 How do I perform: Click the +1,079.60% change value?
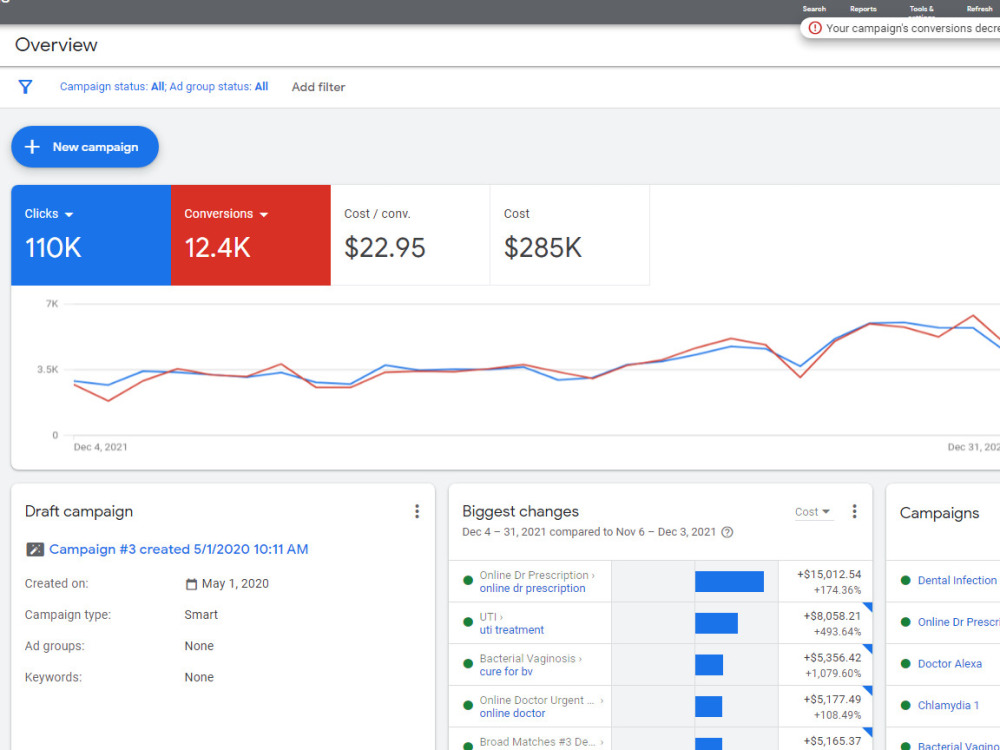(833, 673)
